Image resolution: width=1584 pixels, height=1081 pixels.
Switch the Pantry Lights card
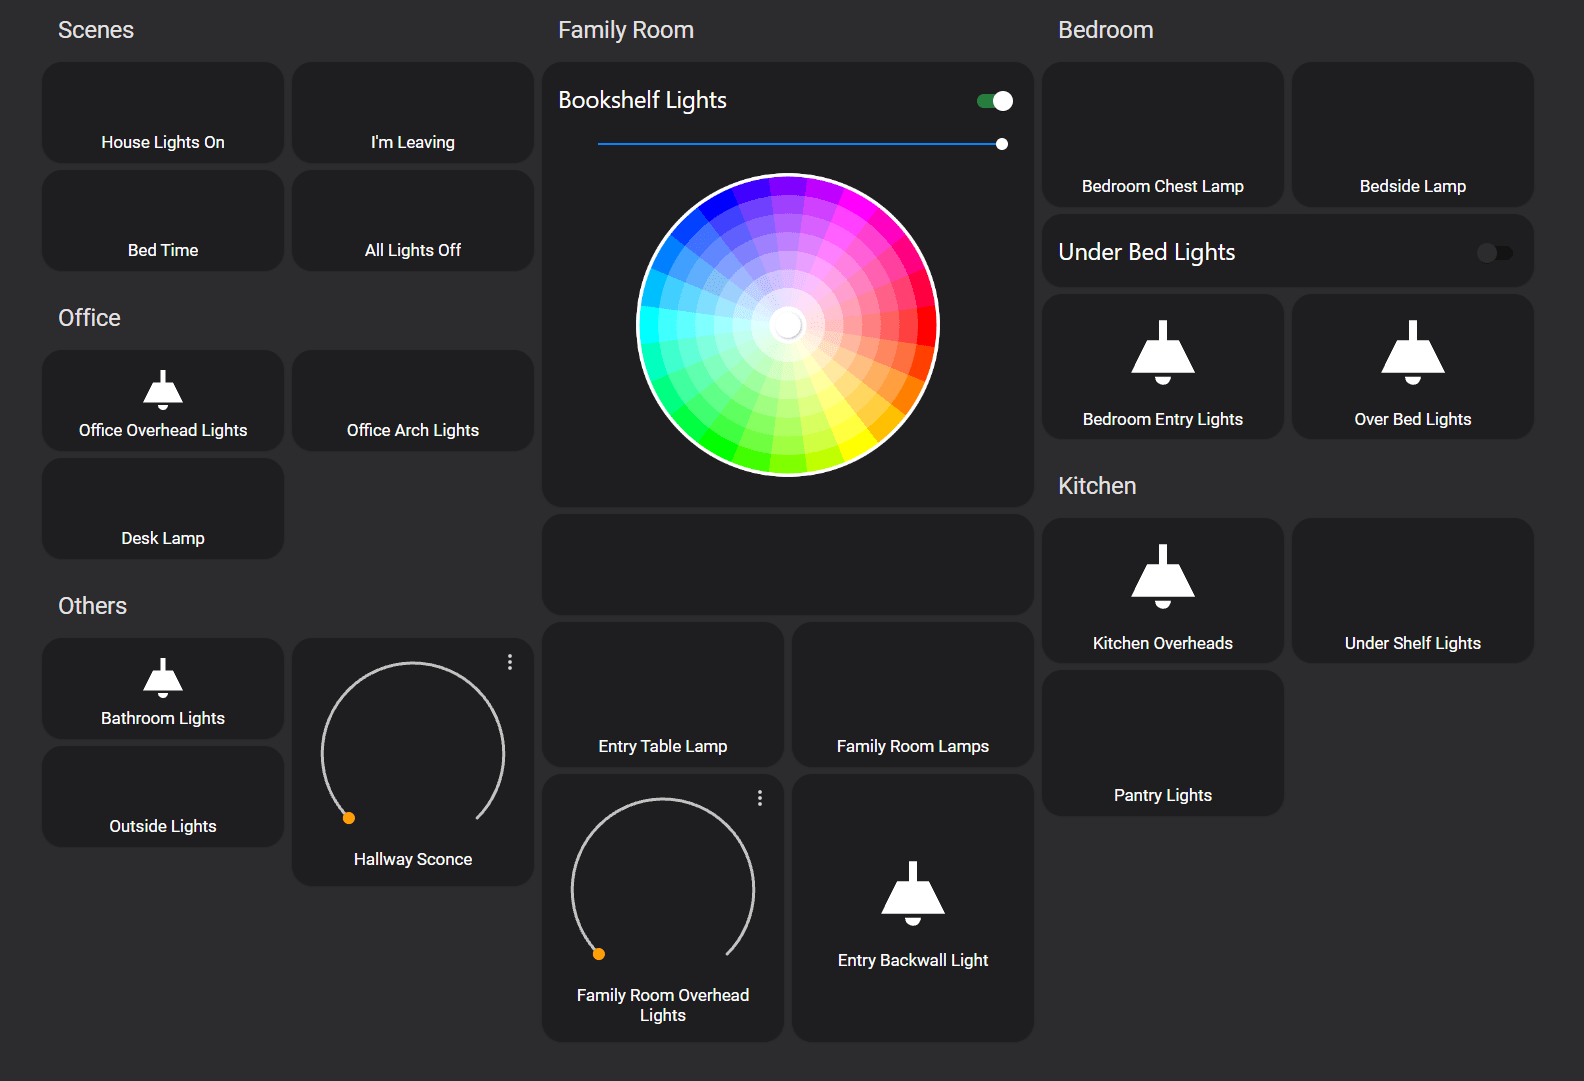point(1163,743)
